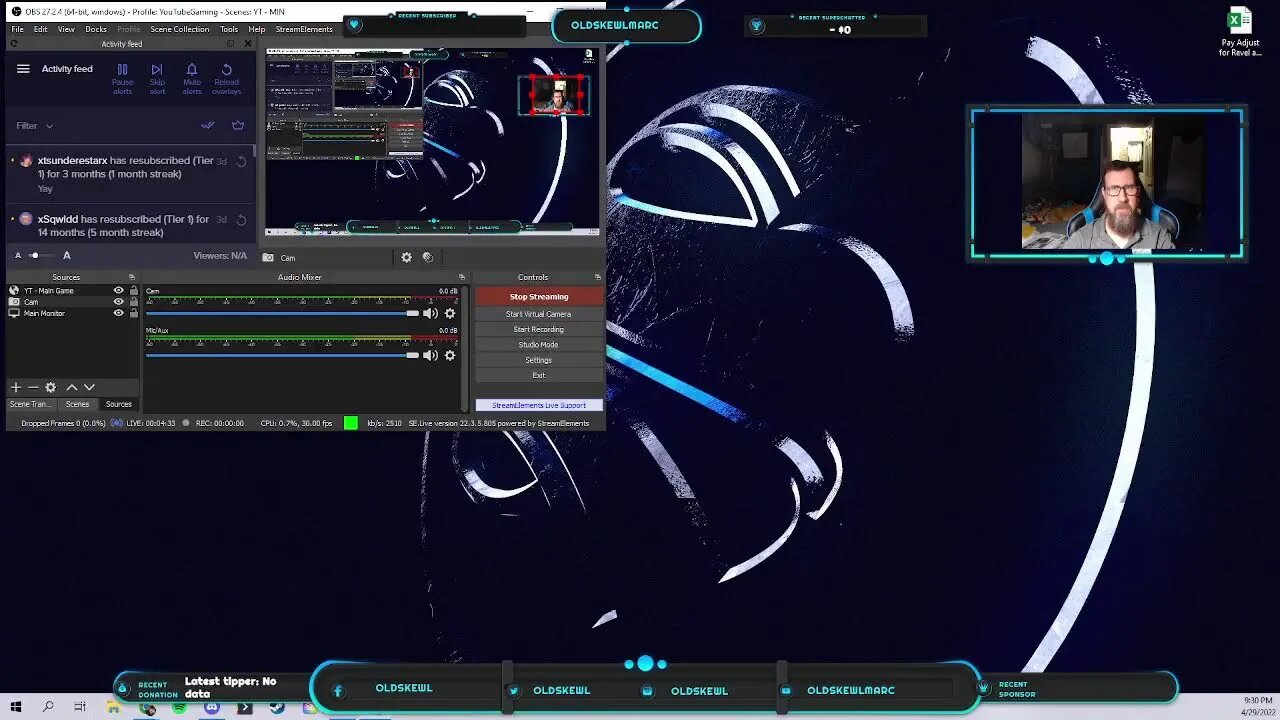
Task: Open StreamElements Live Support link
Action: [x=539, y=405]
